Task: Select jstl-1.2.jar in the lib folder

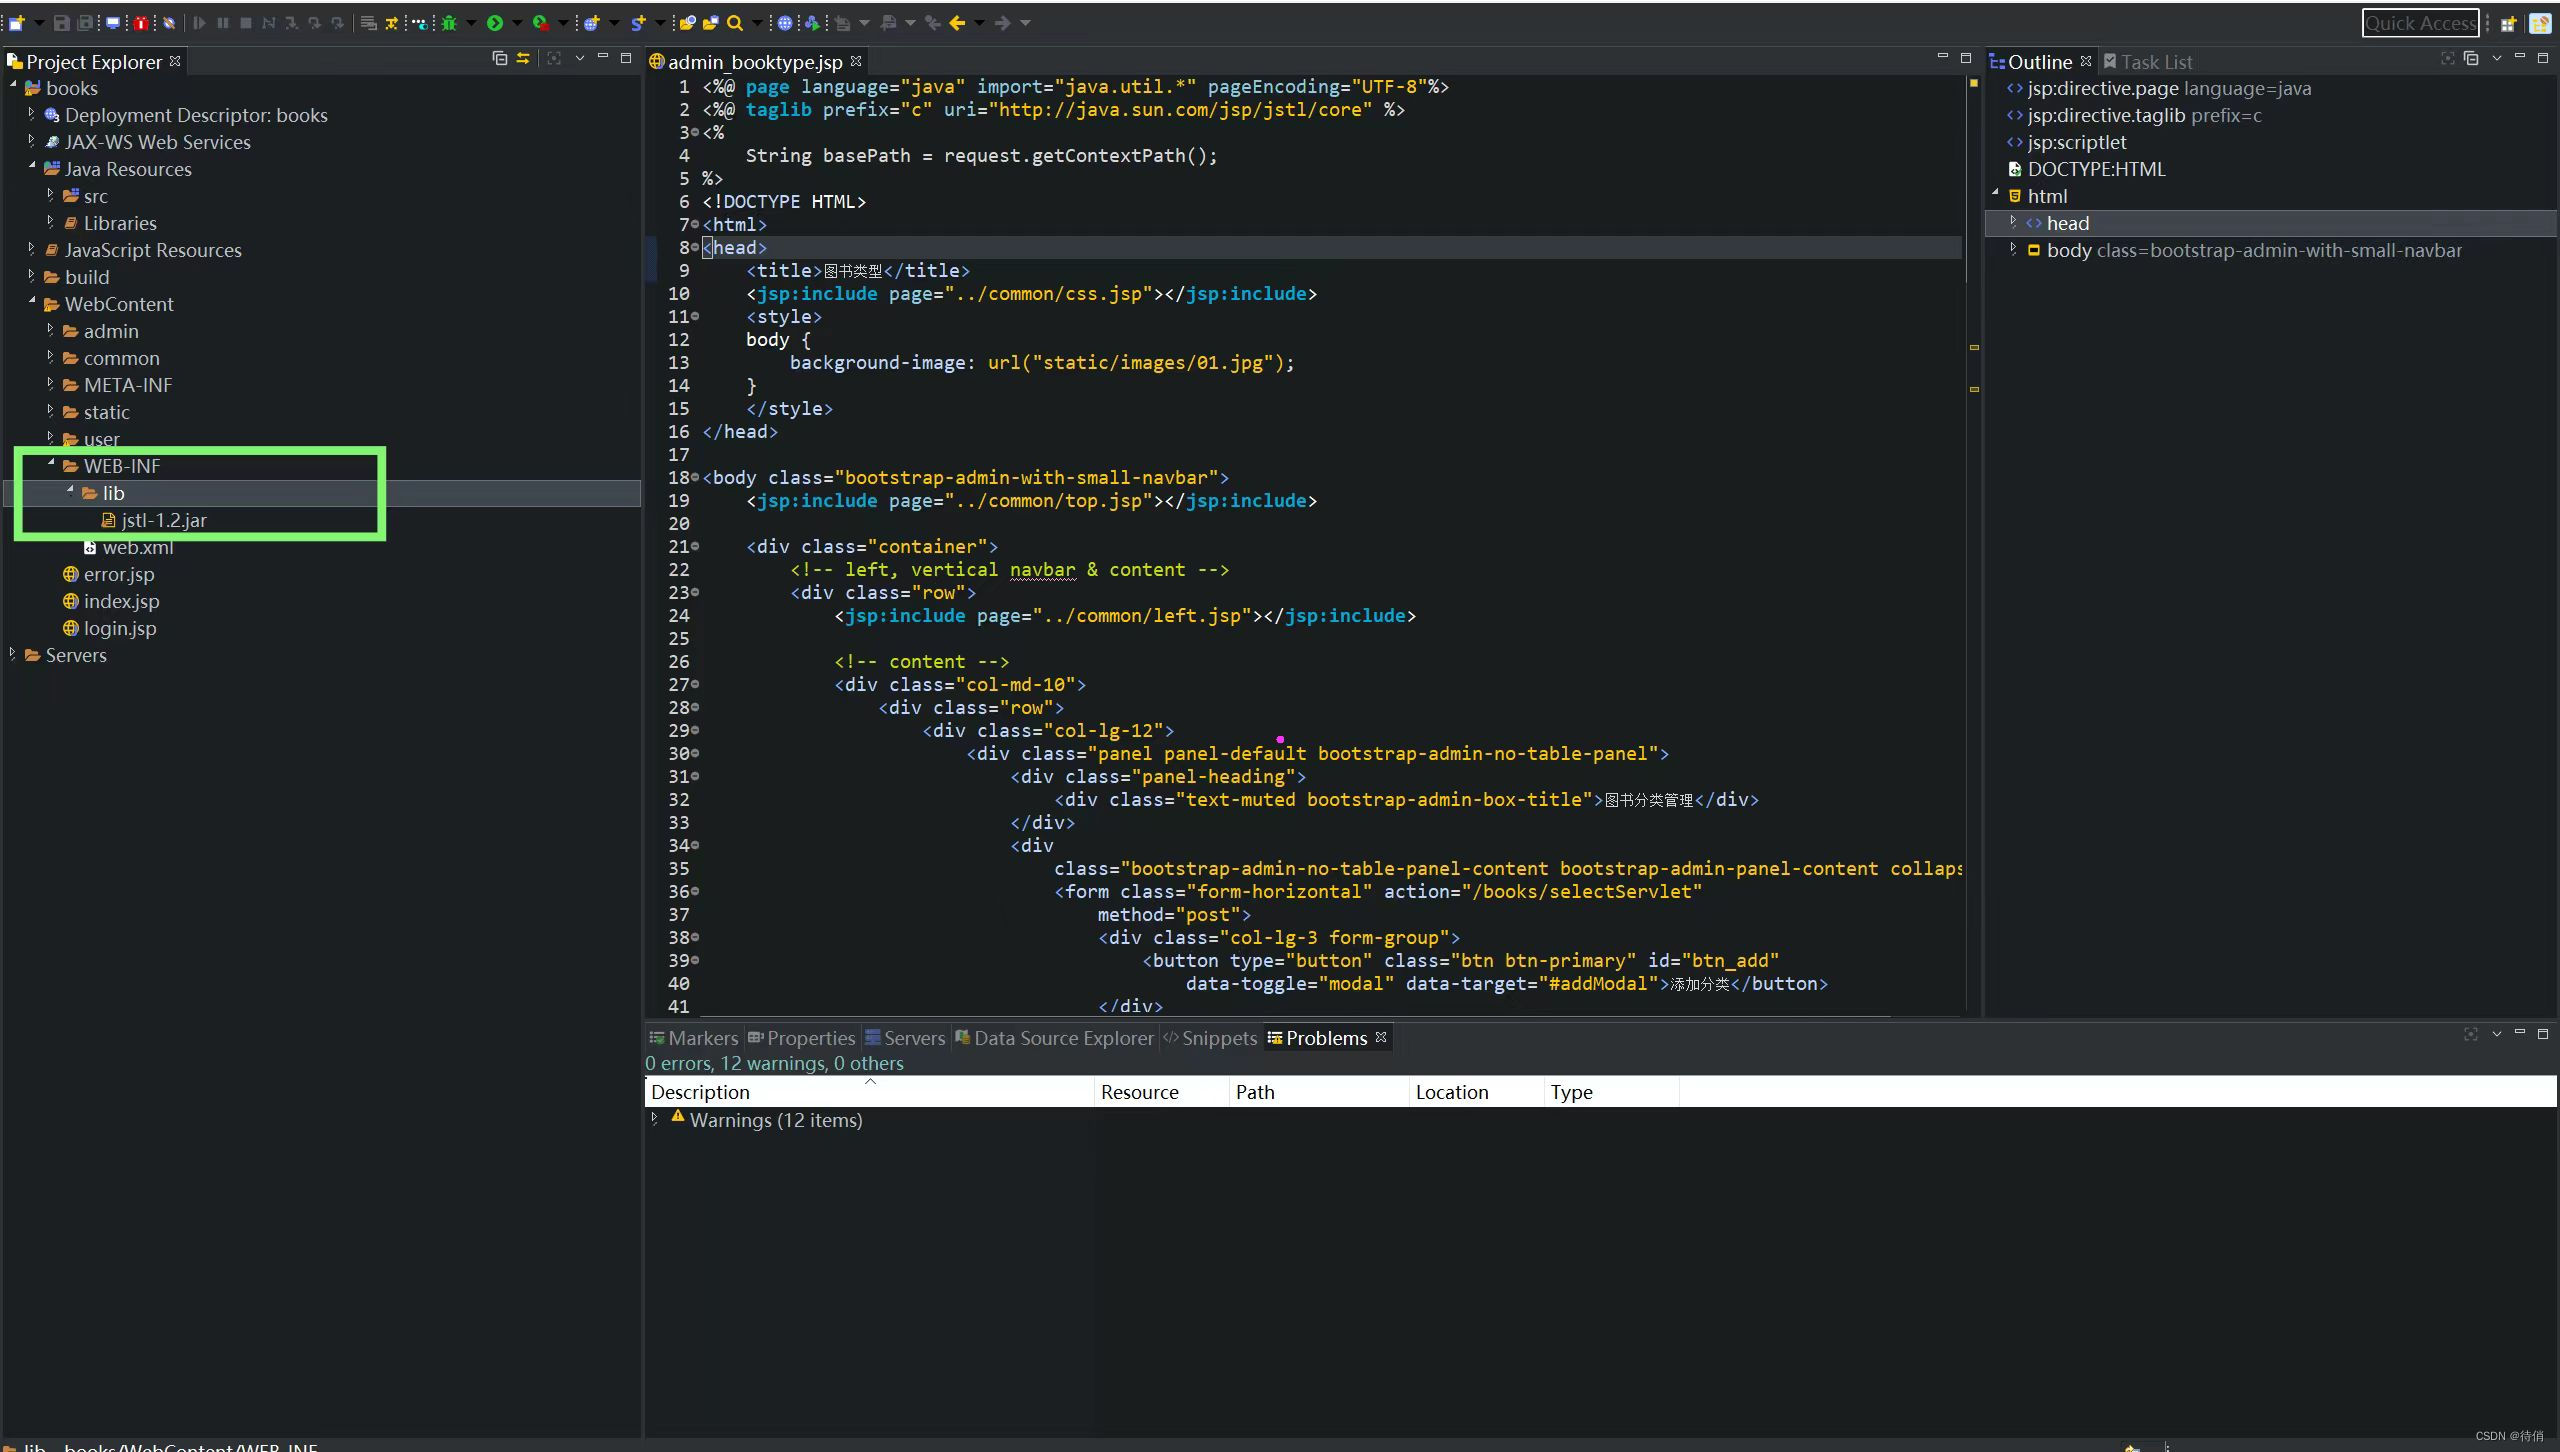Action: [163, 520]
